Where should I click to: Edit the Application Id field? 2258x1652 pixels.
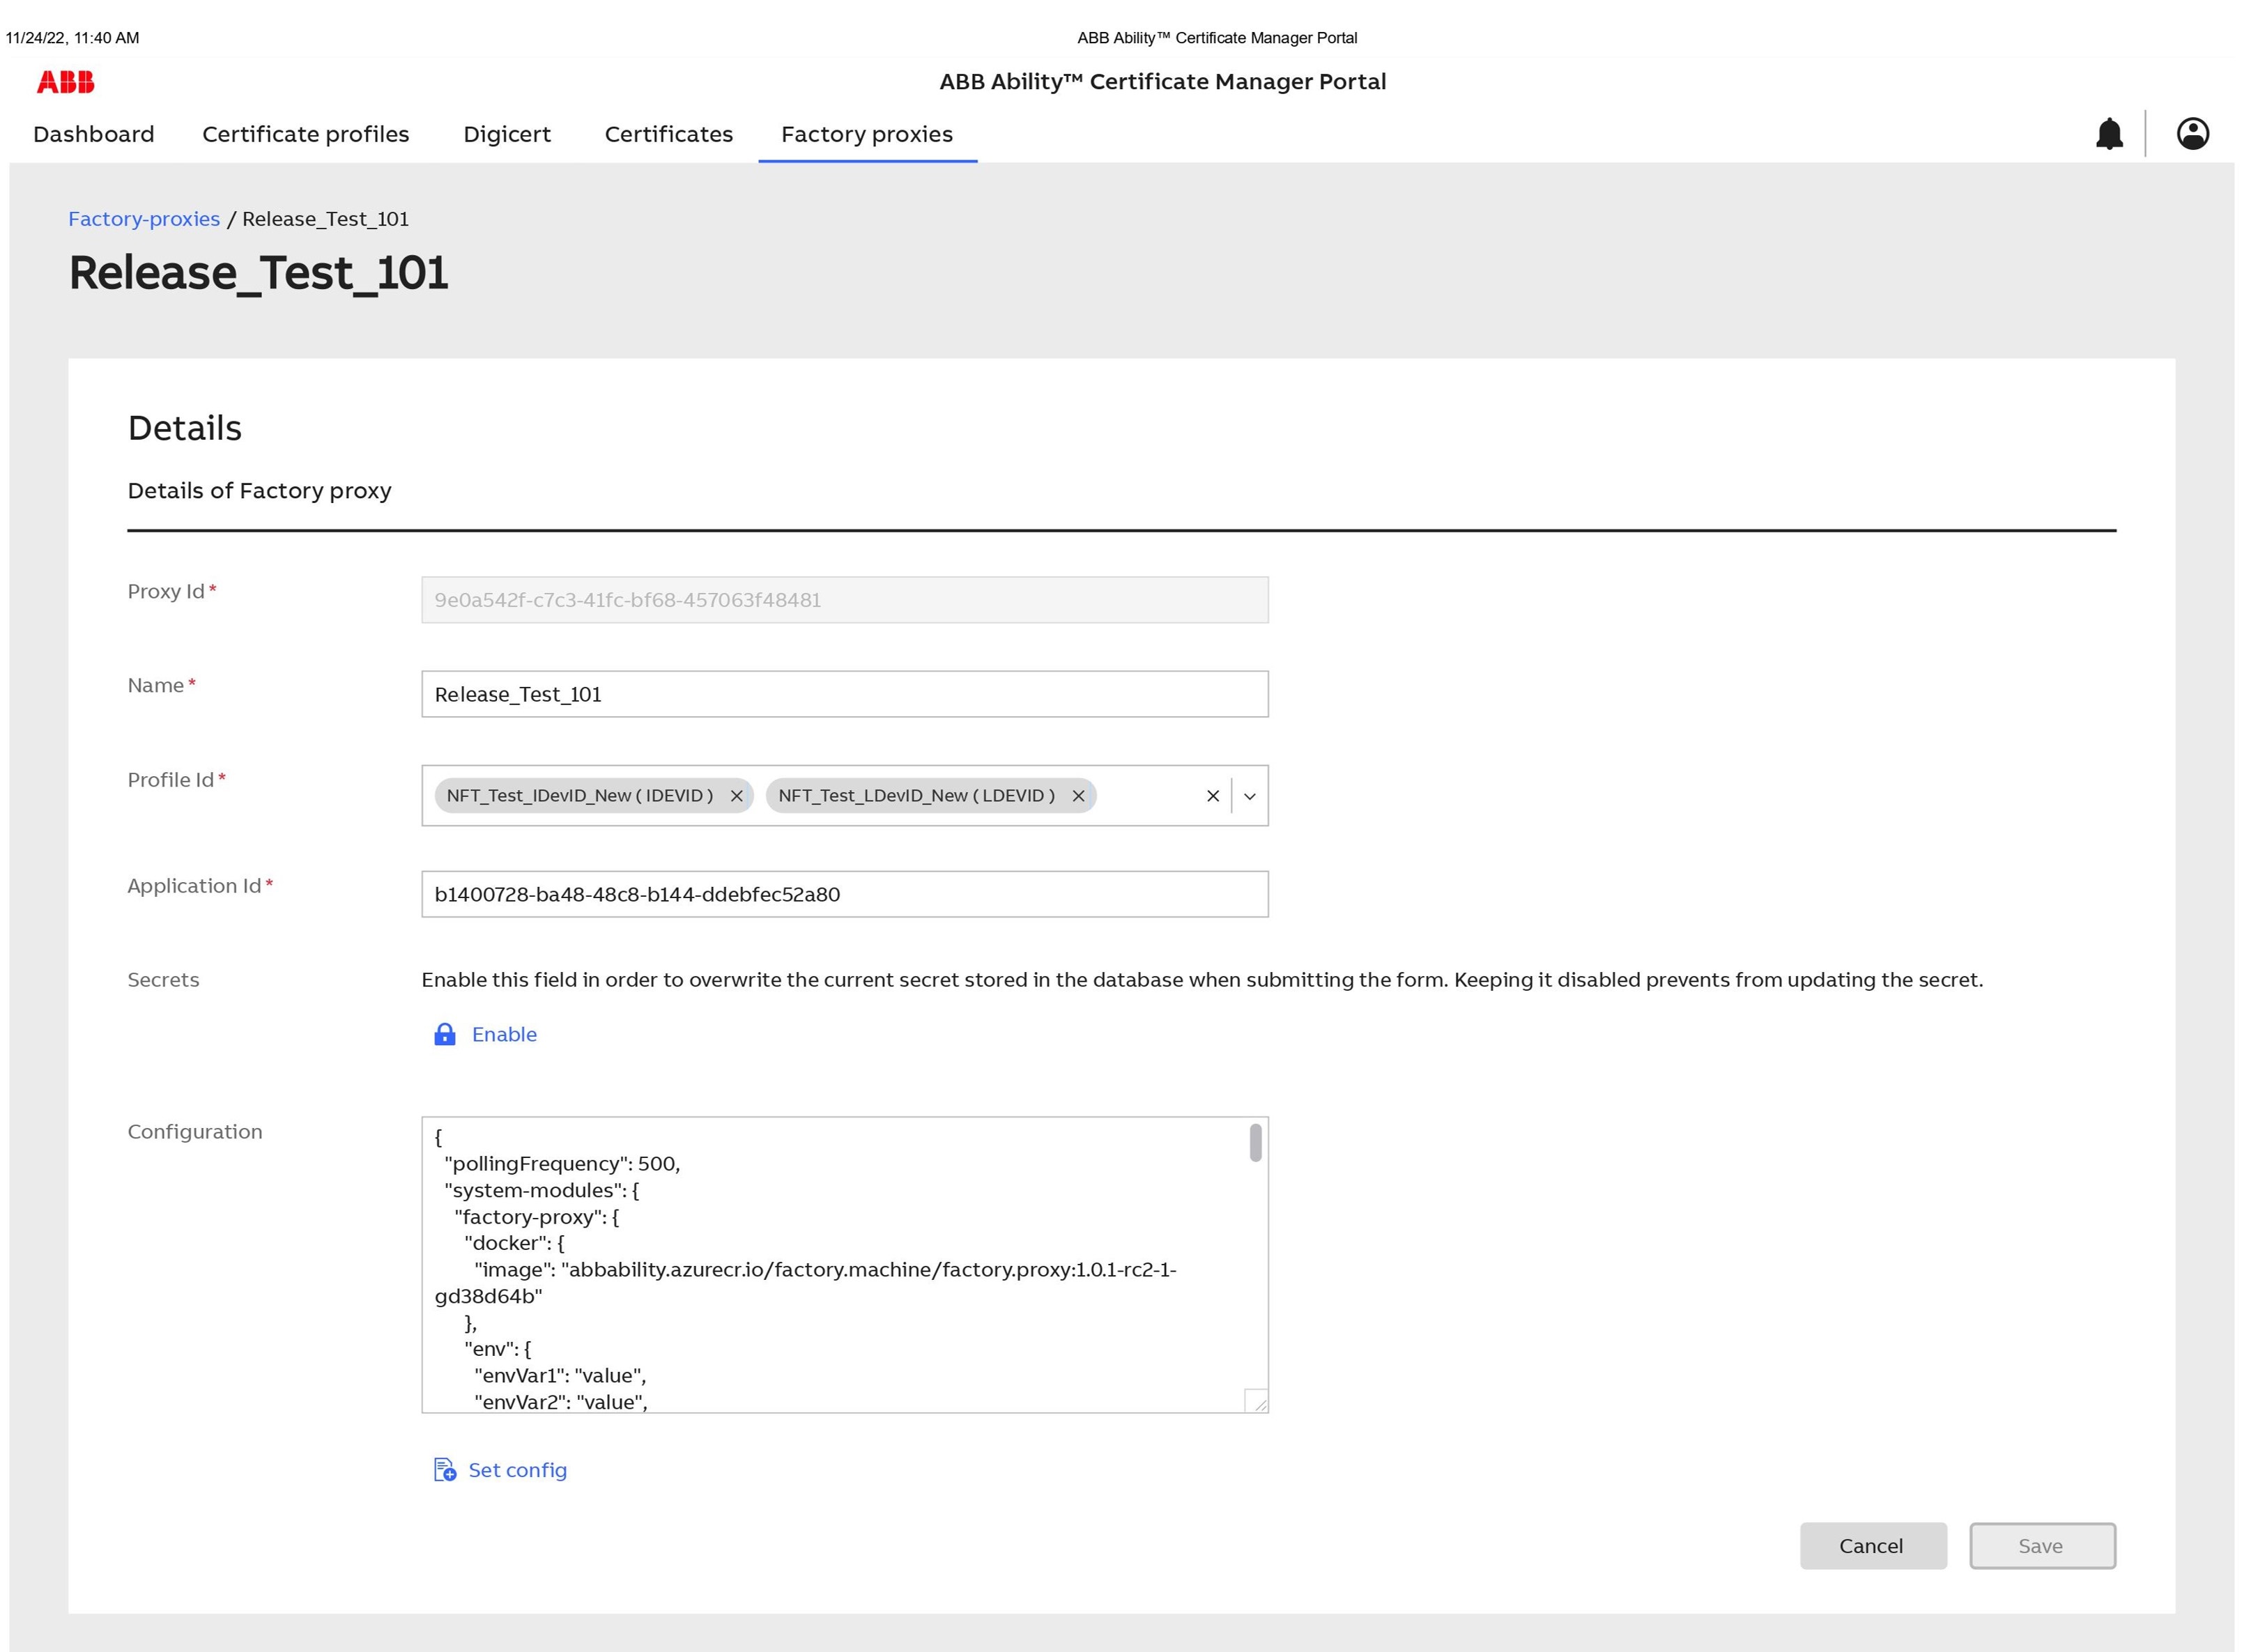(x=845, y=894)
